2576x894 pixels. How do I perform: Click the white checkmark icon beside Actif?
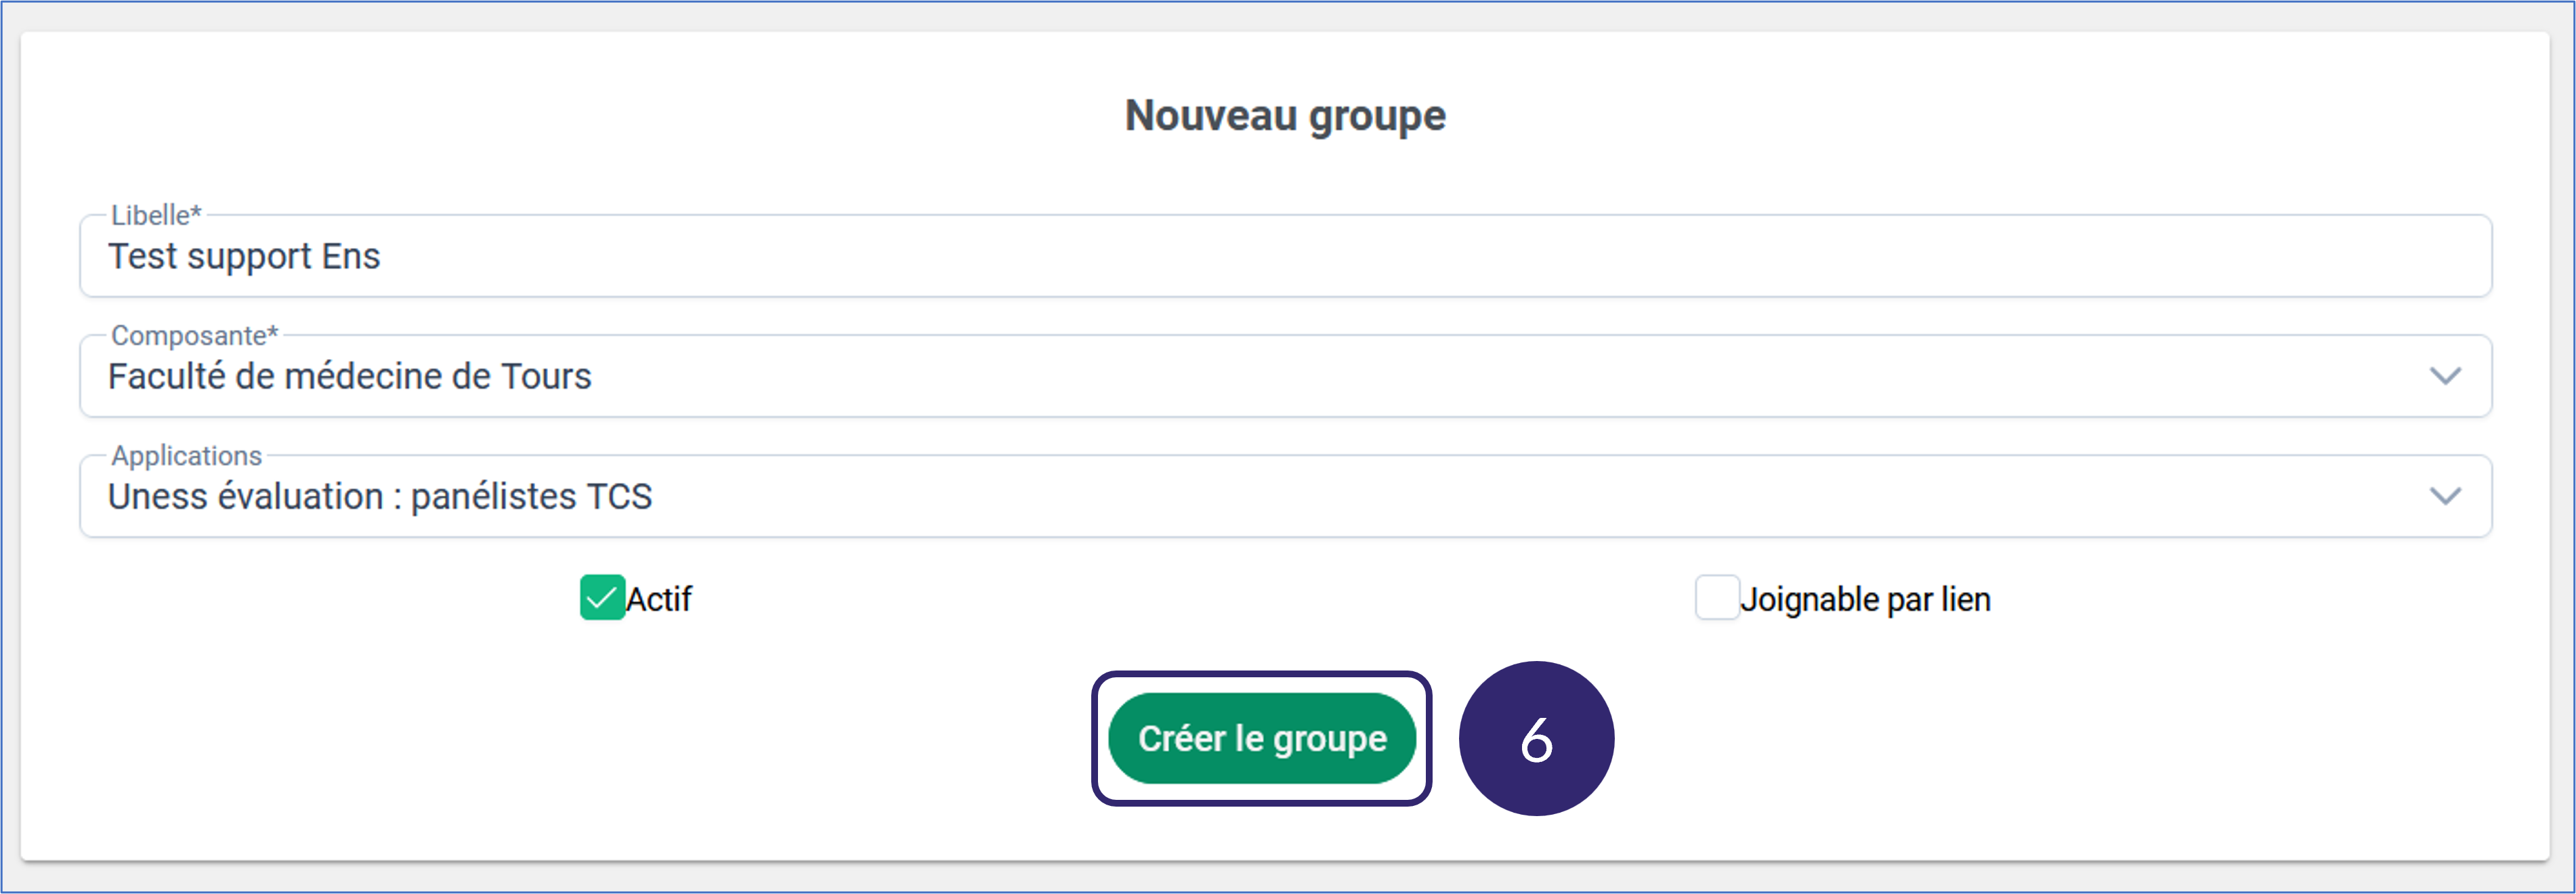[x=602, y=598]
